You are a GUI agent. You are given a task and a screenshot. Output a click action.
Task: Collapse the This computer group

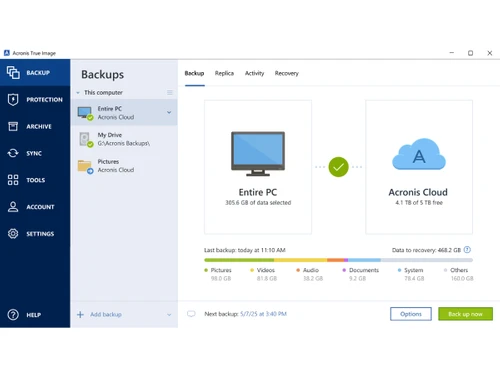click(78, 93)
